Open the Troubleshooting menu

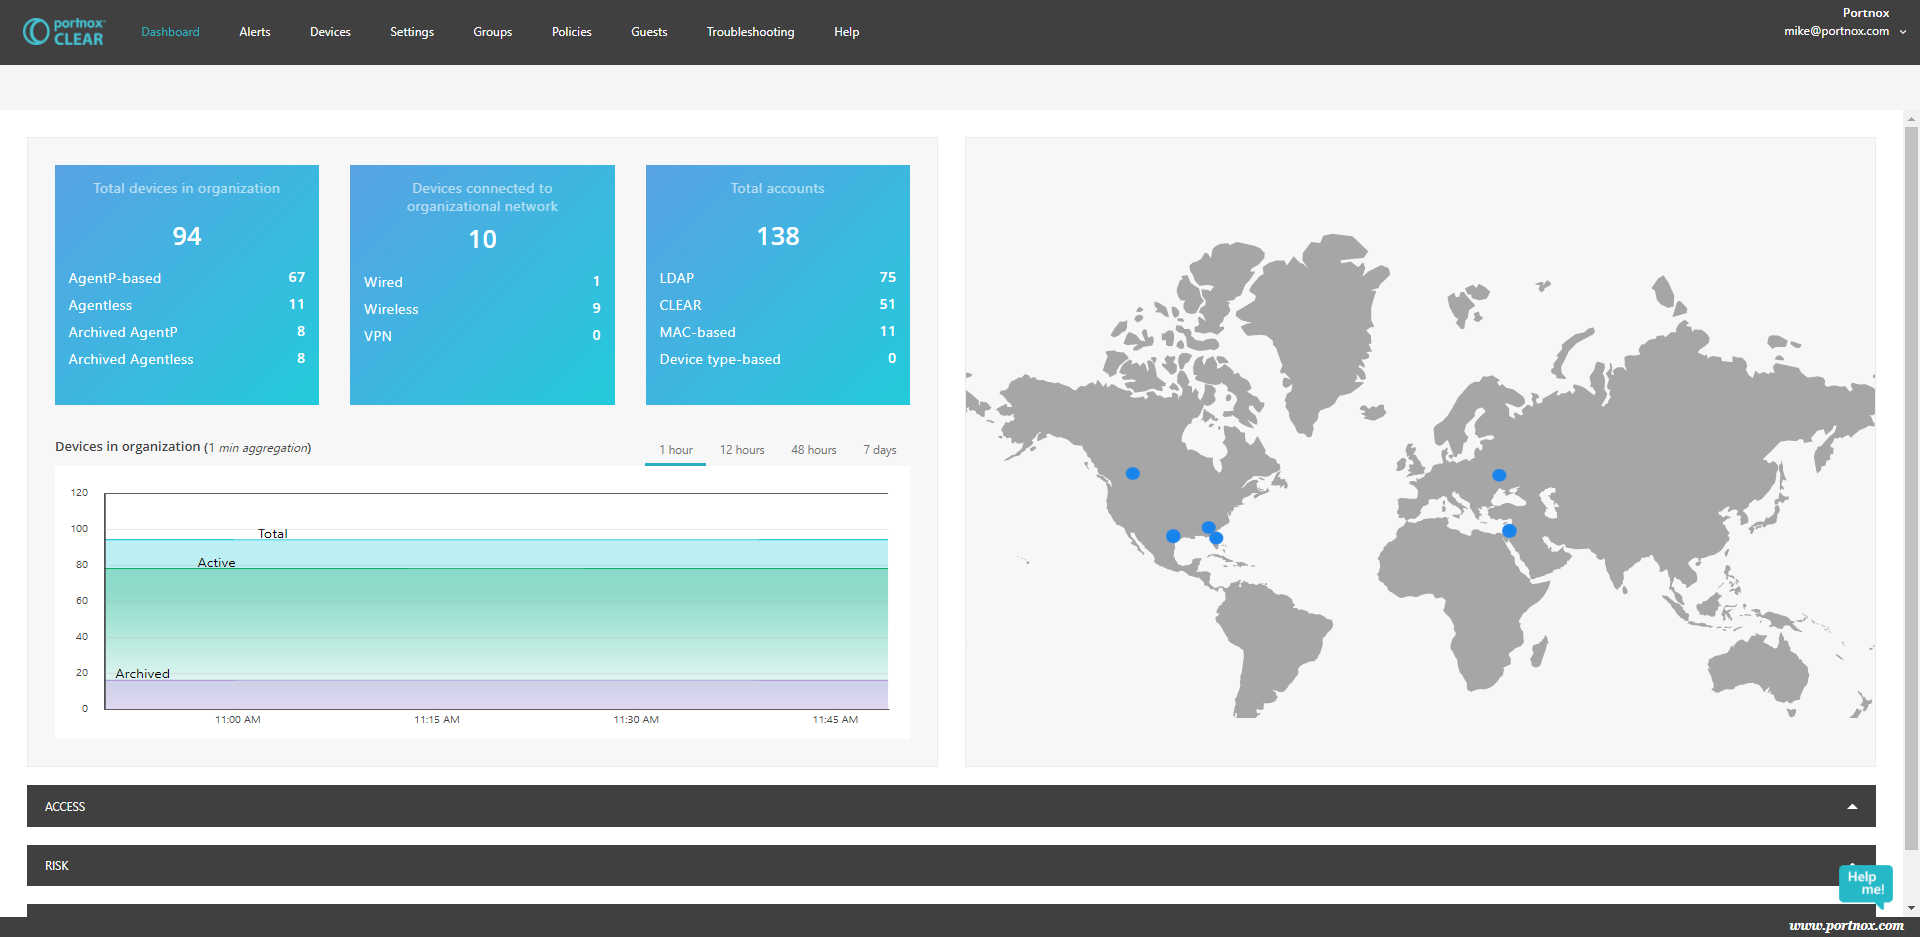point(751,32)
